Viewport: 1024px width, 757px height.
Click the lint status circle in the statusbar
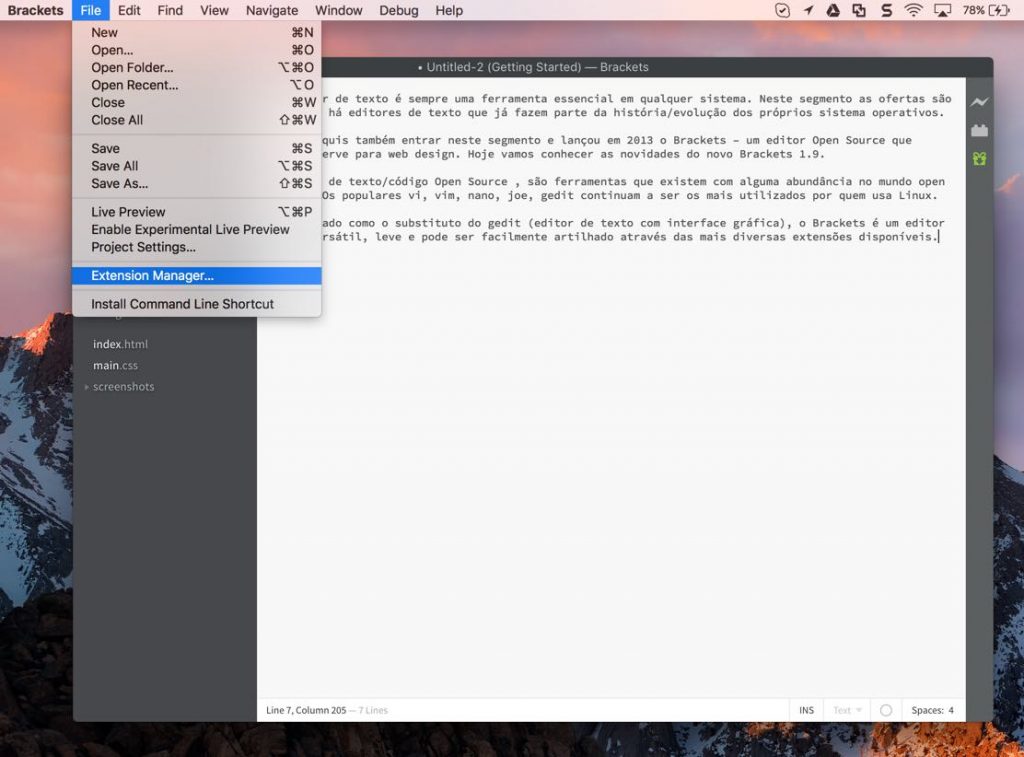click(886, 710)
